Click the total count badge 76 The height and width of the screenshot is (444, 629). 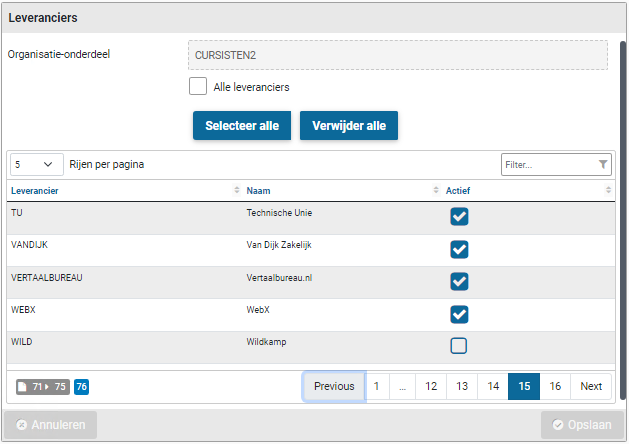tap(81, 387)
